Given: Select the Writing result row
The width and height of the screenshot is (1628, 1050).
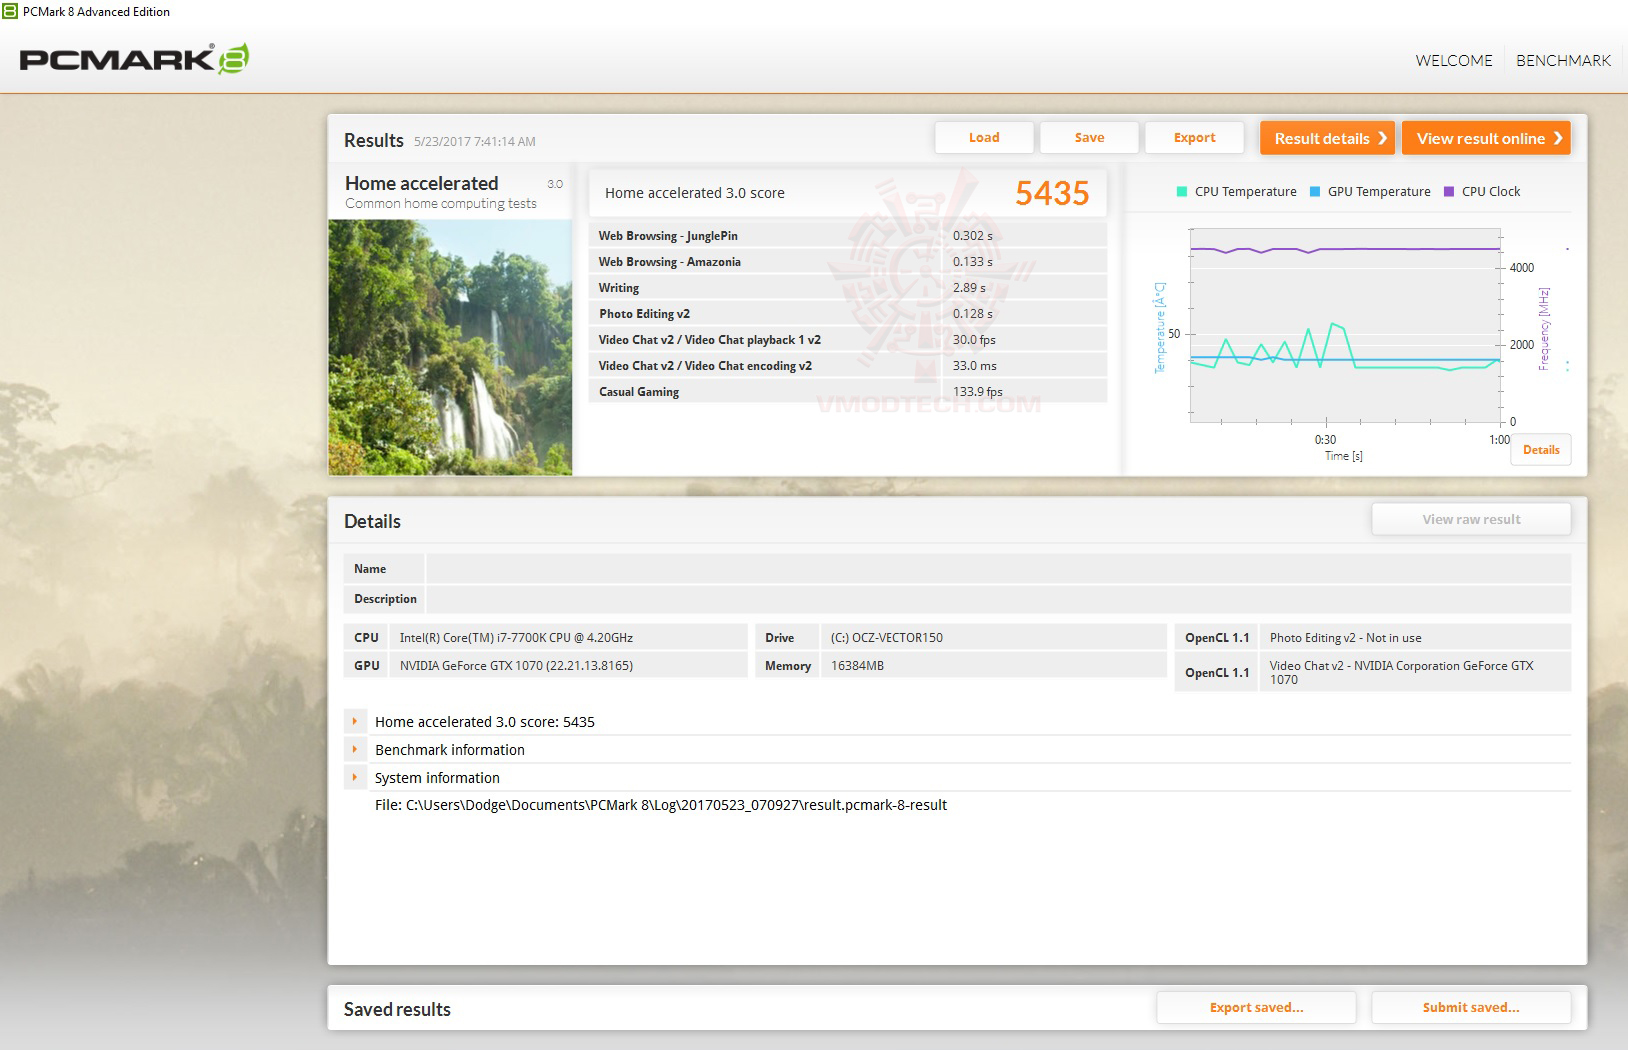Looking at the screenshot, I should pyautogui.click(x=848, y=288).
